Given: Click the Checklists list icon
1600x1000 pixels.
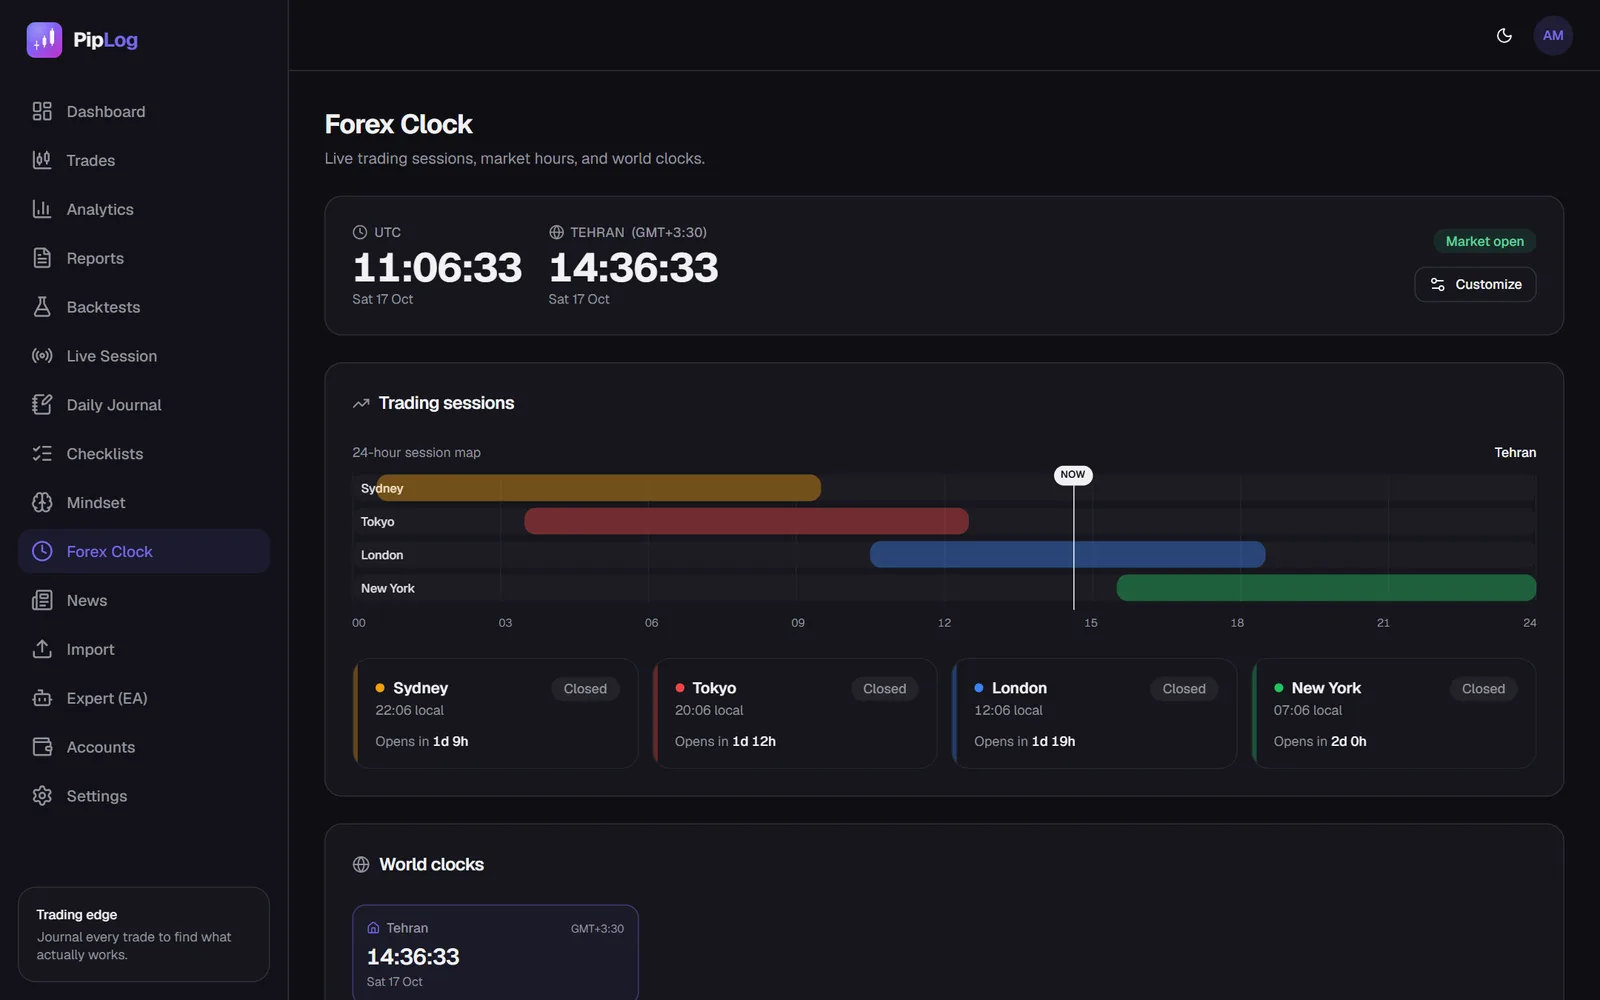Looking at the screenshot, I should point(42,454).
